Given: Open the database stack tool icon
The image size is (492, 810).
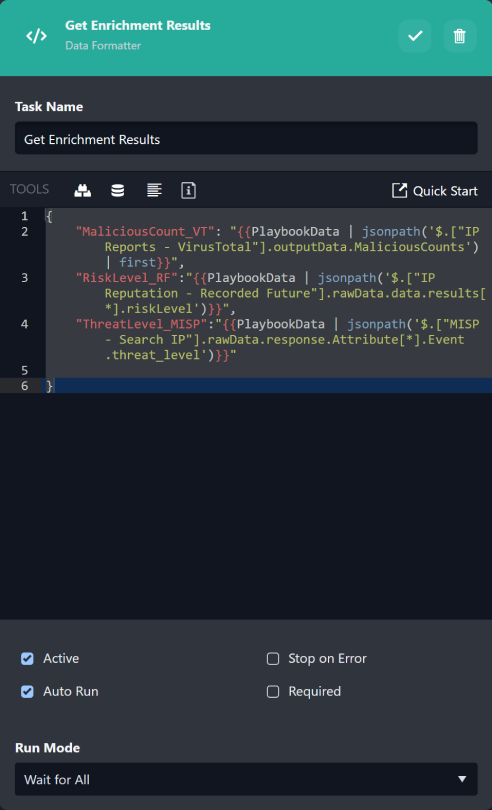Looking at the screenshot, I should (x=118, y=191).
